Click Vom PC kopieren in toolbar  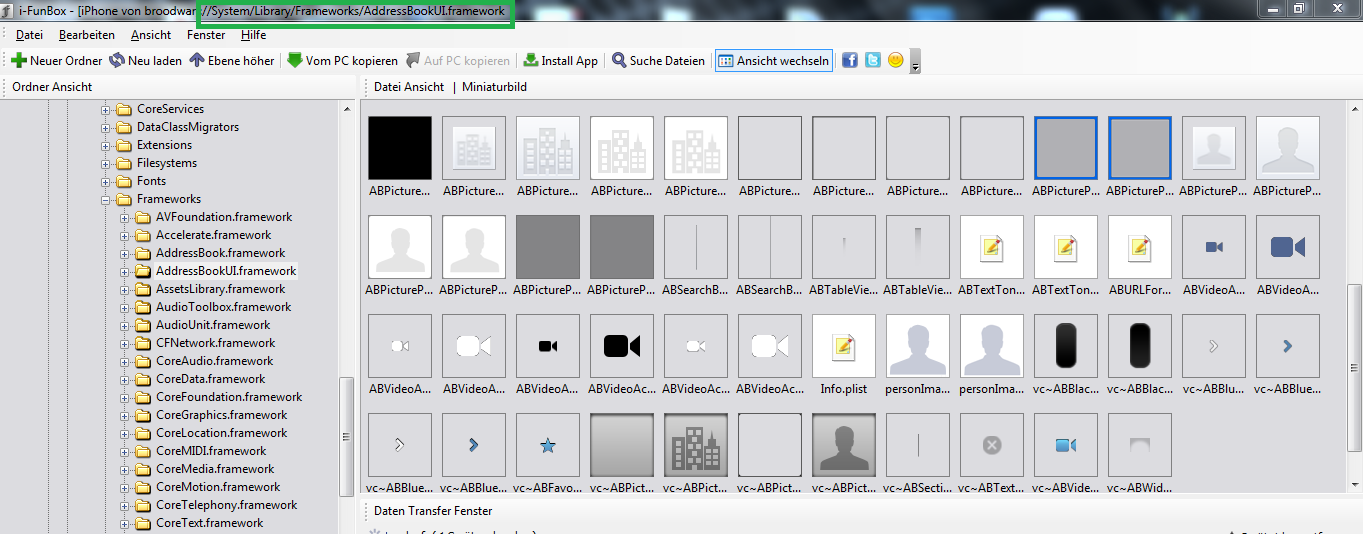342,60
